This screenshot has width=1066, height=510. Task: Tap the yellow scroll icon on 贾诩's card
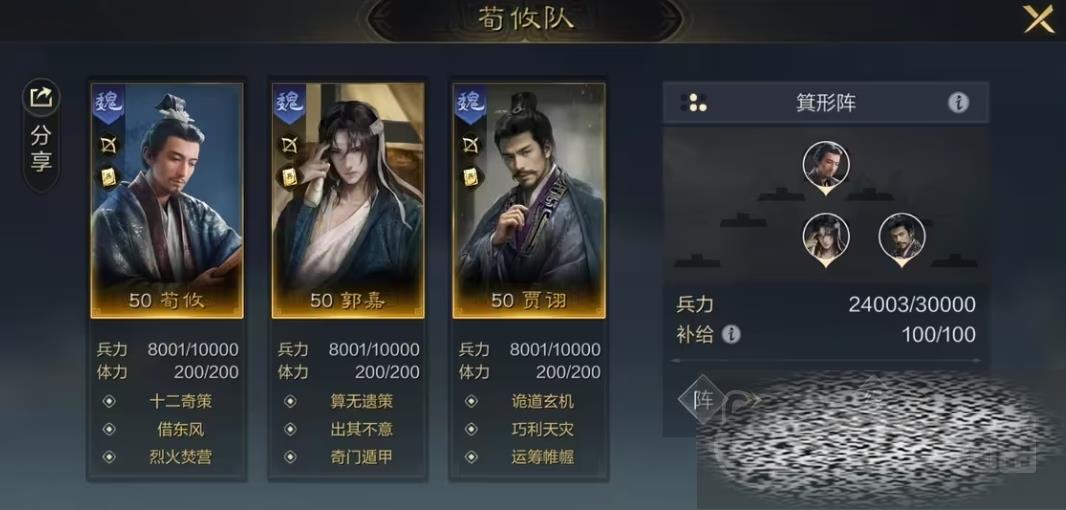click(470, 177)
